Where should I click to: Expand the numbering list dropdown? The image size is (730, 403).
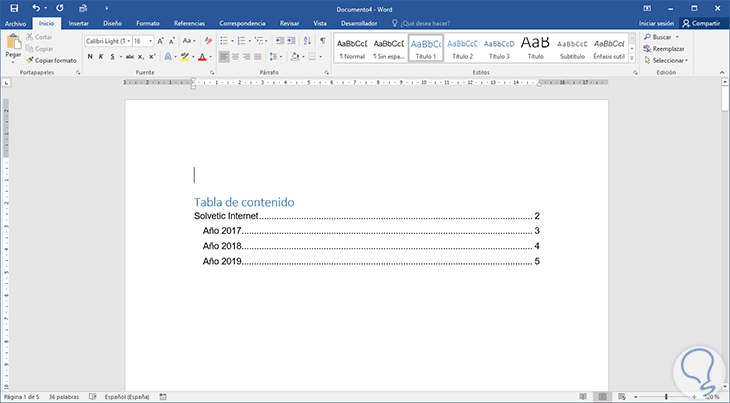tap(250, 41)
